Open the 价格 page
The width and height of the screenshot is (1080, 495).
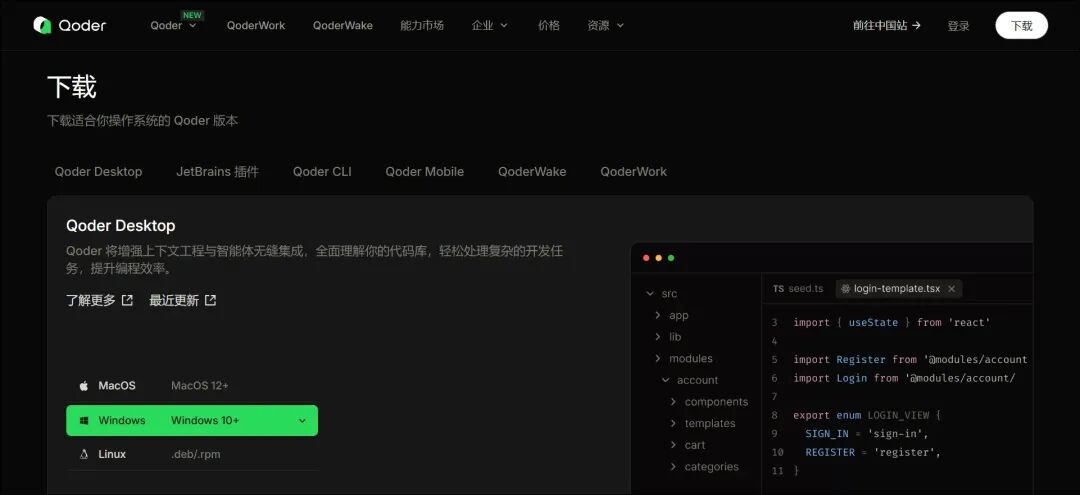tap(548, 25)
